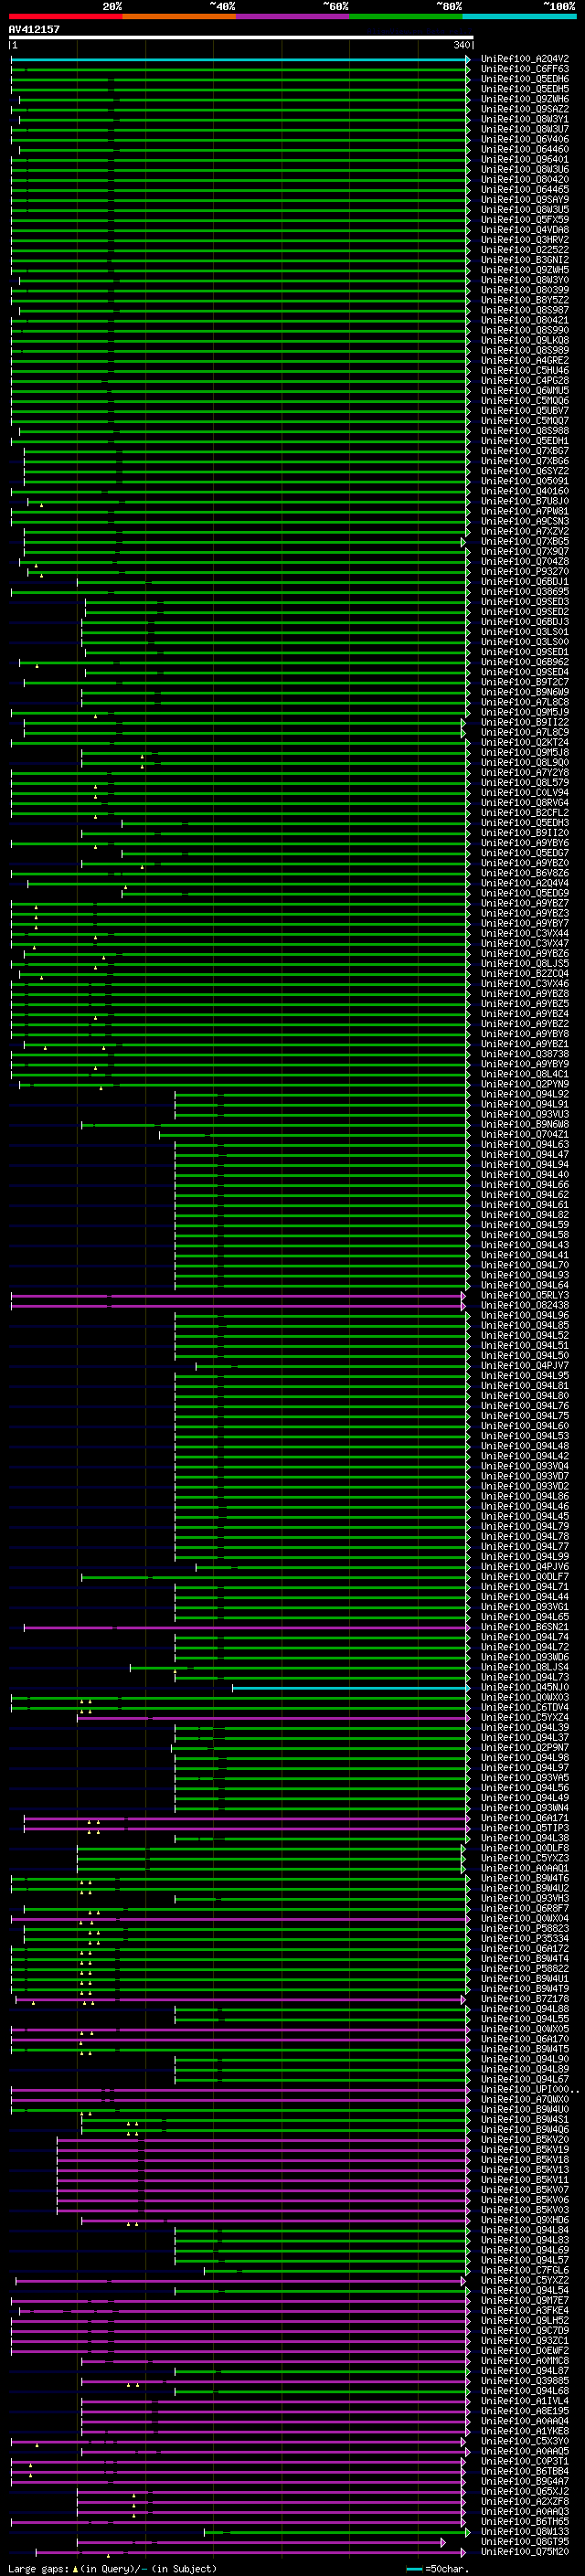Select hit UniRef100_Q94L48
The height and width of the screenshot is (2576, 585).
[x=525, y=1446]
